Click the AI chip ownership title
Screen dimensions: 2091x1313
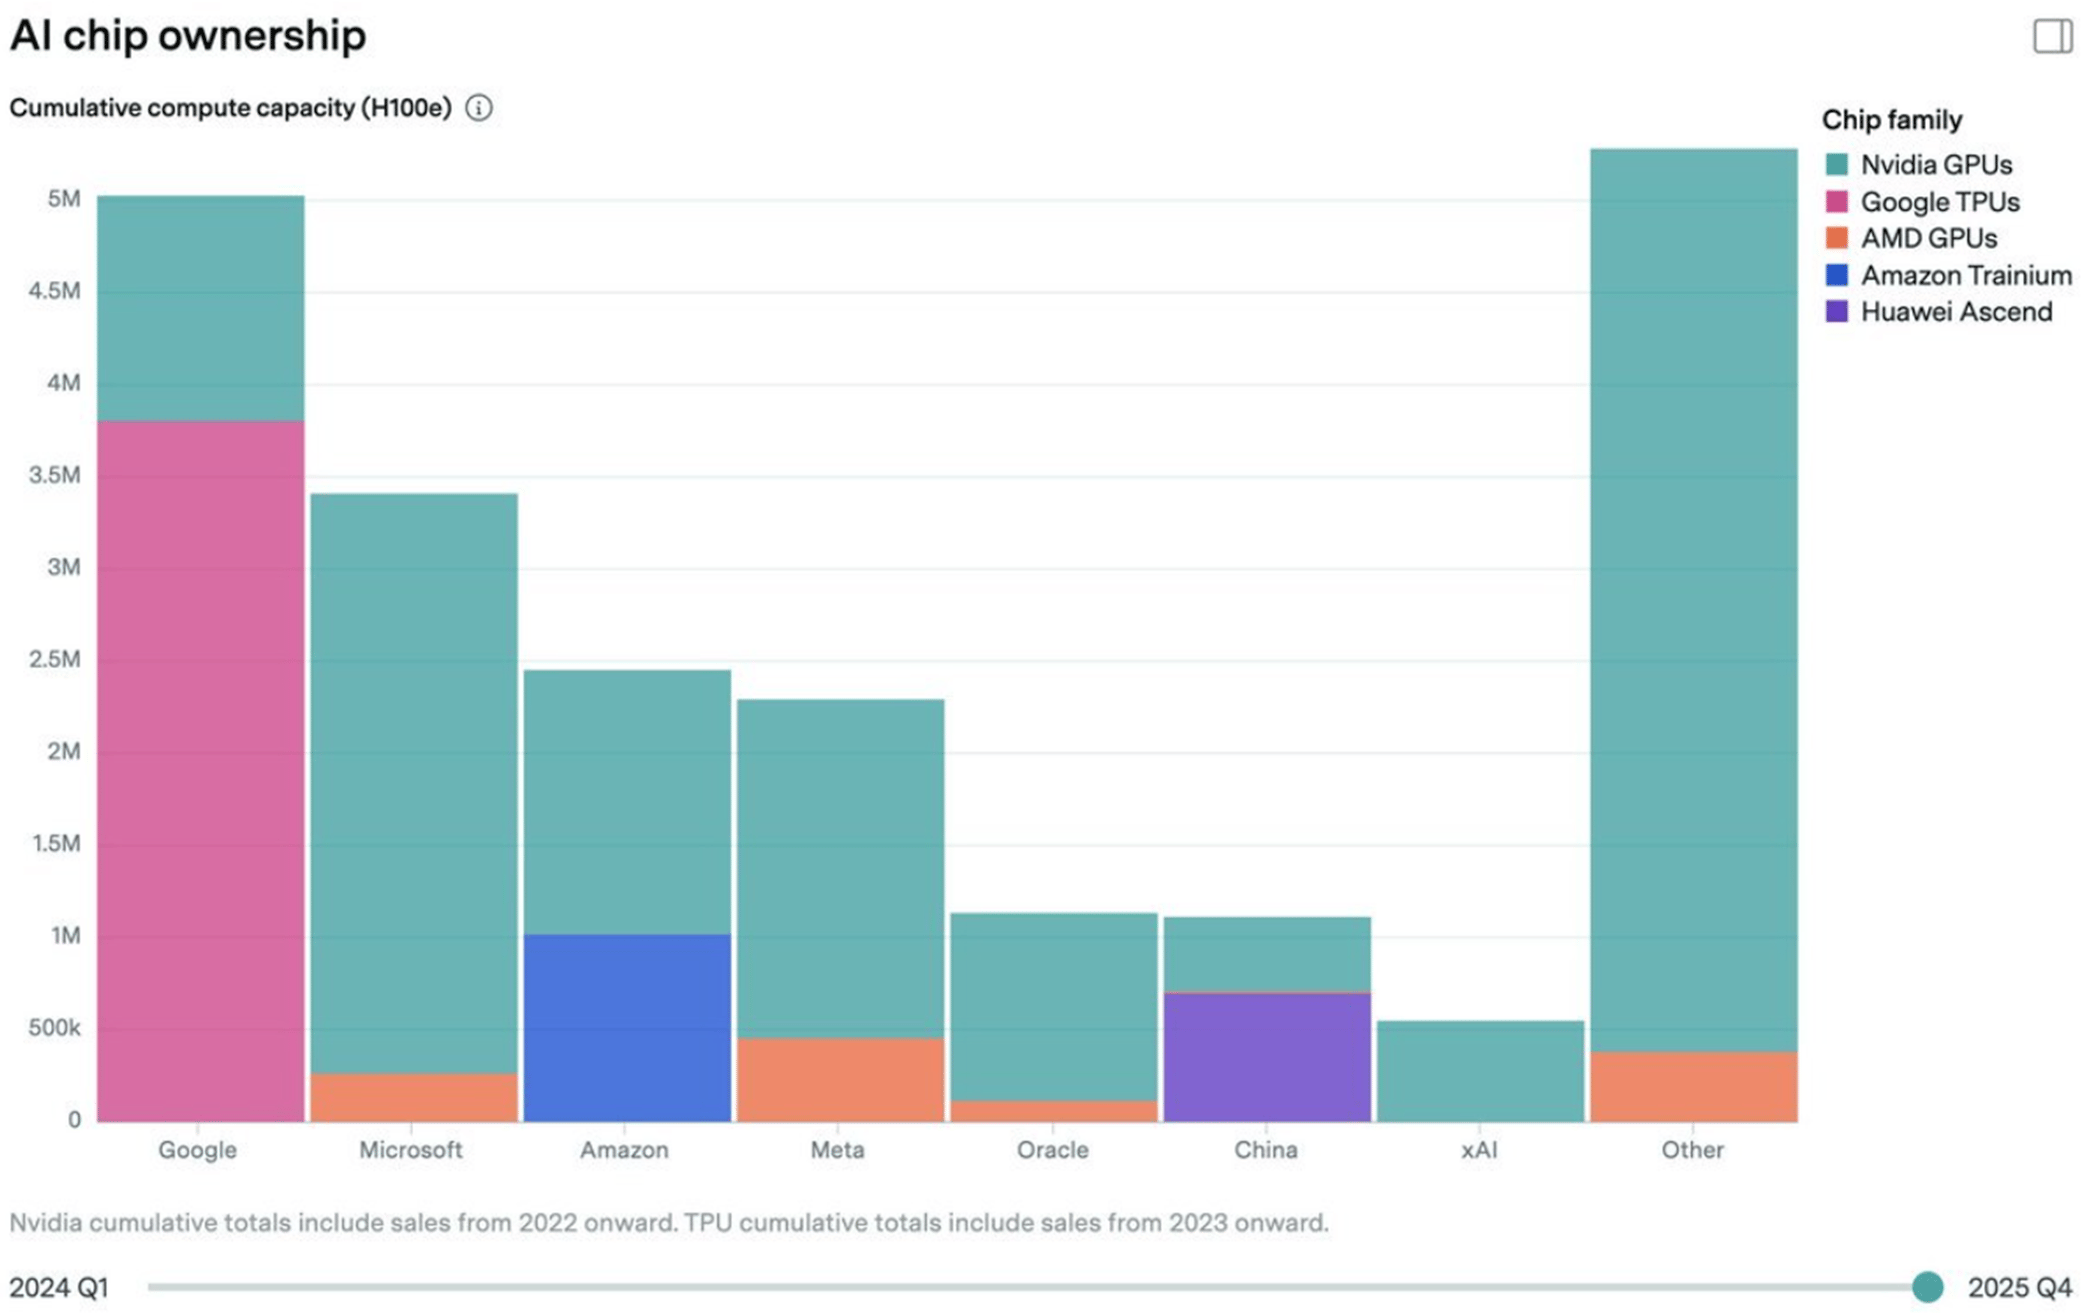click(188, 36)
